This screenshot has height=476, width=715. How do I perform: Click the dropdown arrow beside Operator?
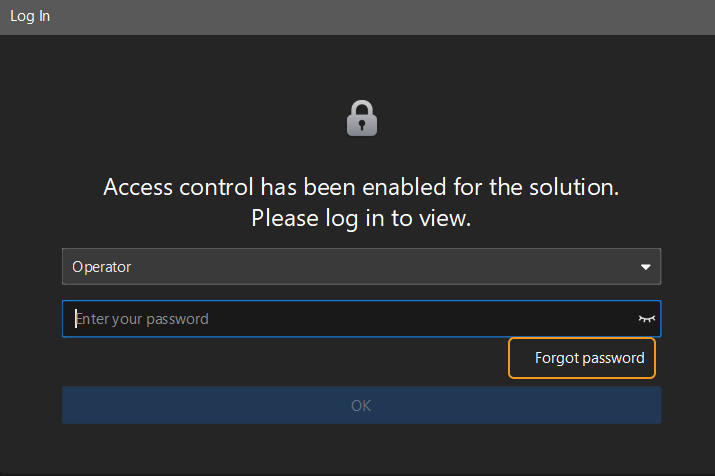coord(646,267)
